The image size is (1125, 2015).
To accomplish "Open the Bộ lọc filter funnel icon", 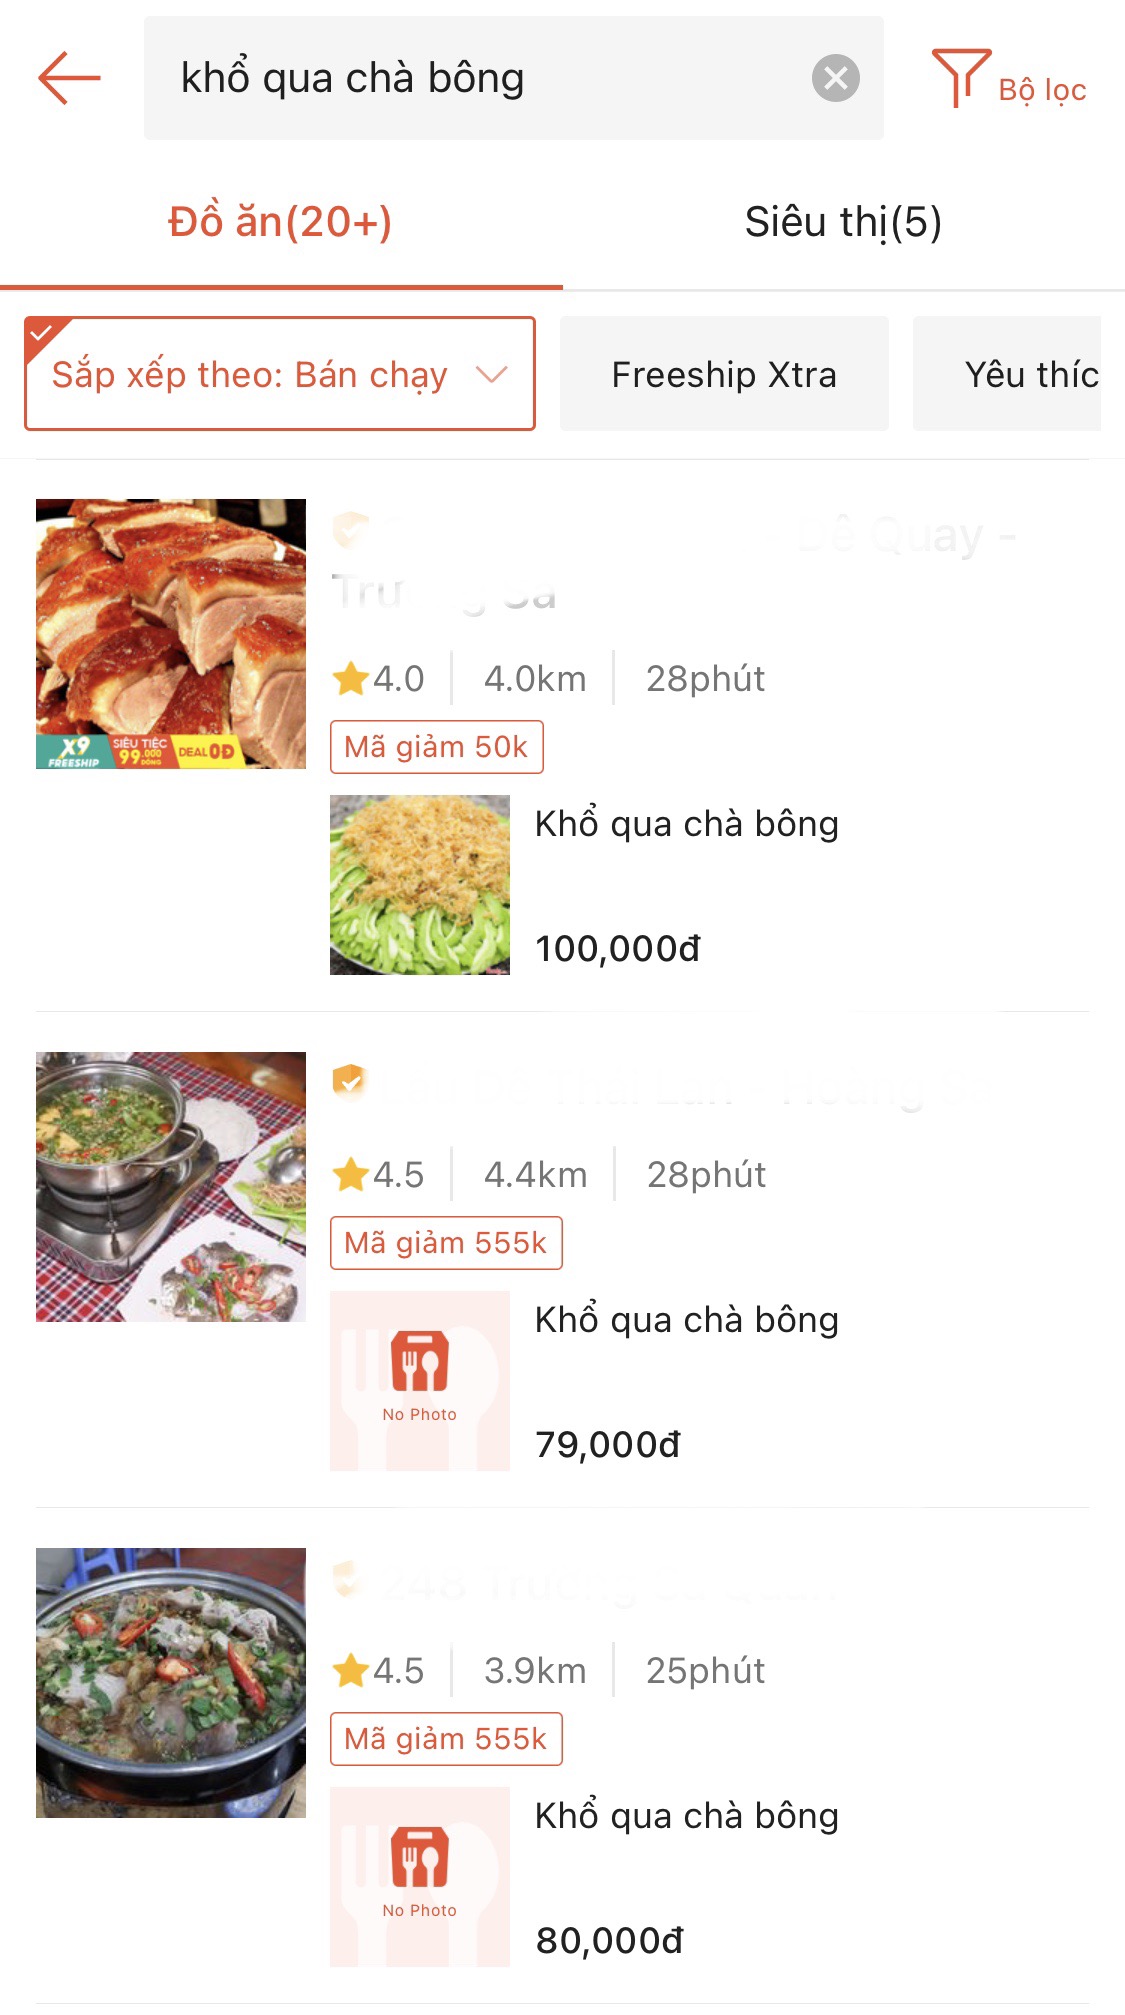I will 960,78.
